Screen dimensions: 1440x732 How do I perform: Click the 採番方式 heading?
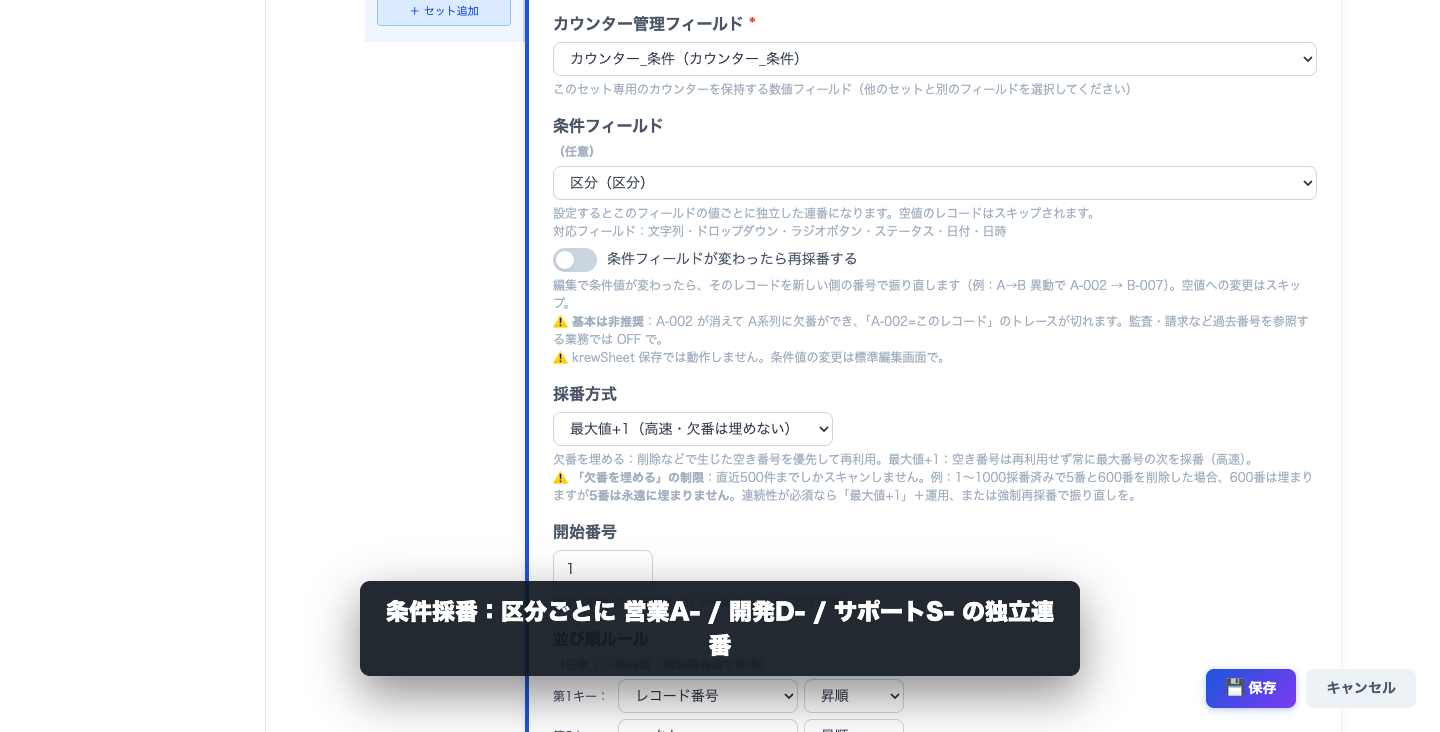(x=585, y=394)
